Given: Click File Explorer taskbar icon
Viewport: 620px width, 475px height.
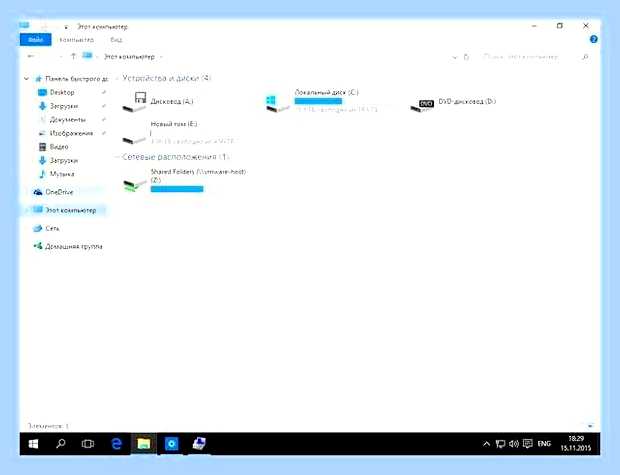Looking at the screenshot, I should pos(144,444).
